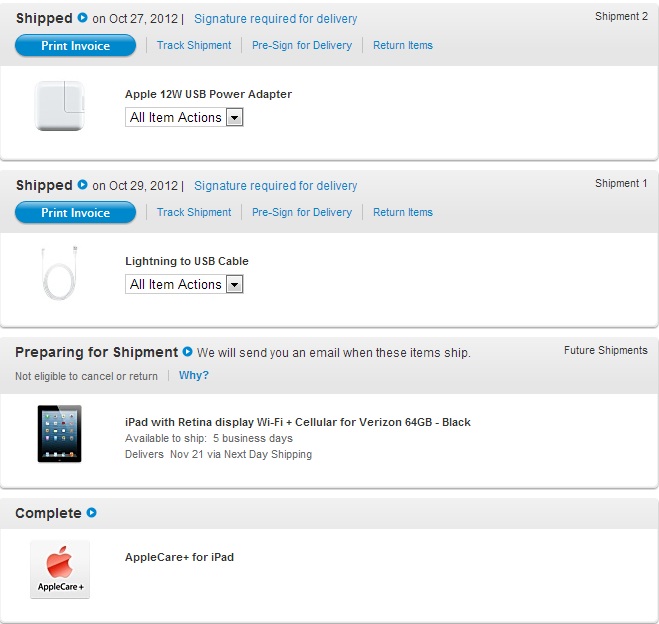Image resolution: width=659 pixels, height=624 pixels.
Task: Track Shipment for the Power Adapter order
Action: coord(194,45)
